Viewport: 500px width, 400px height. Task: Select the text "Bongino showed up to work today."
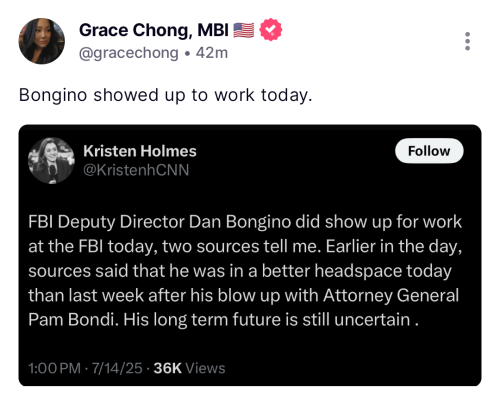166,95
